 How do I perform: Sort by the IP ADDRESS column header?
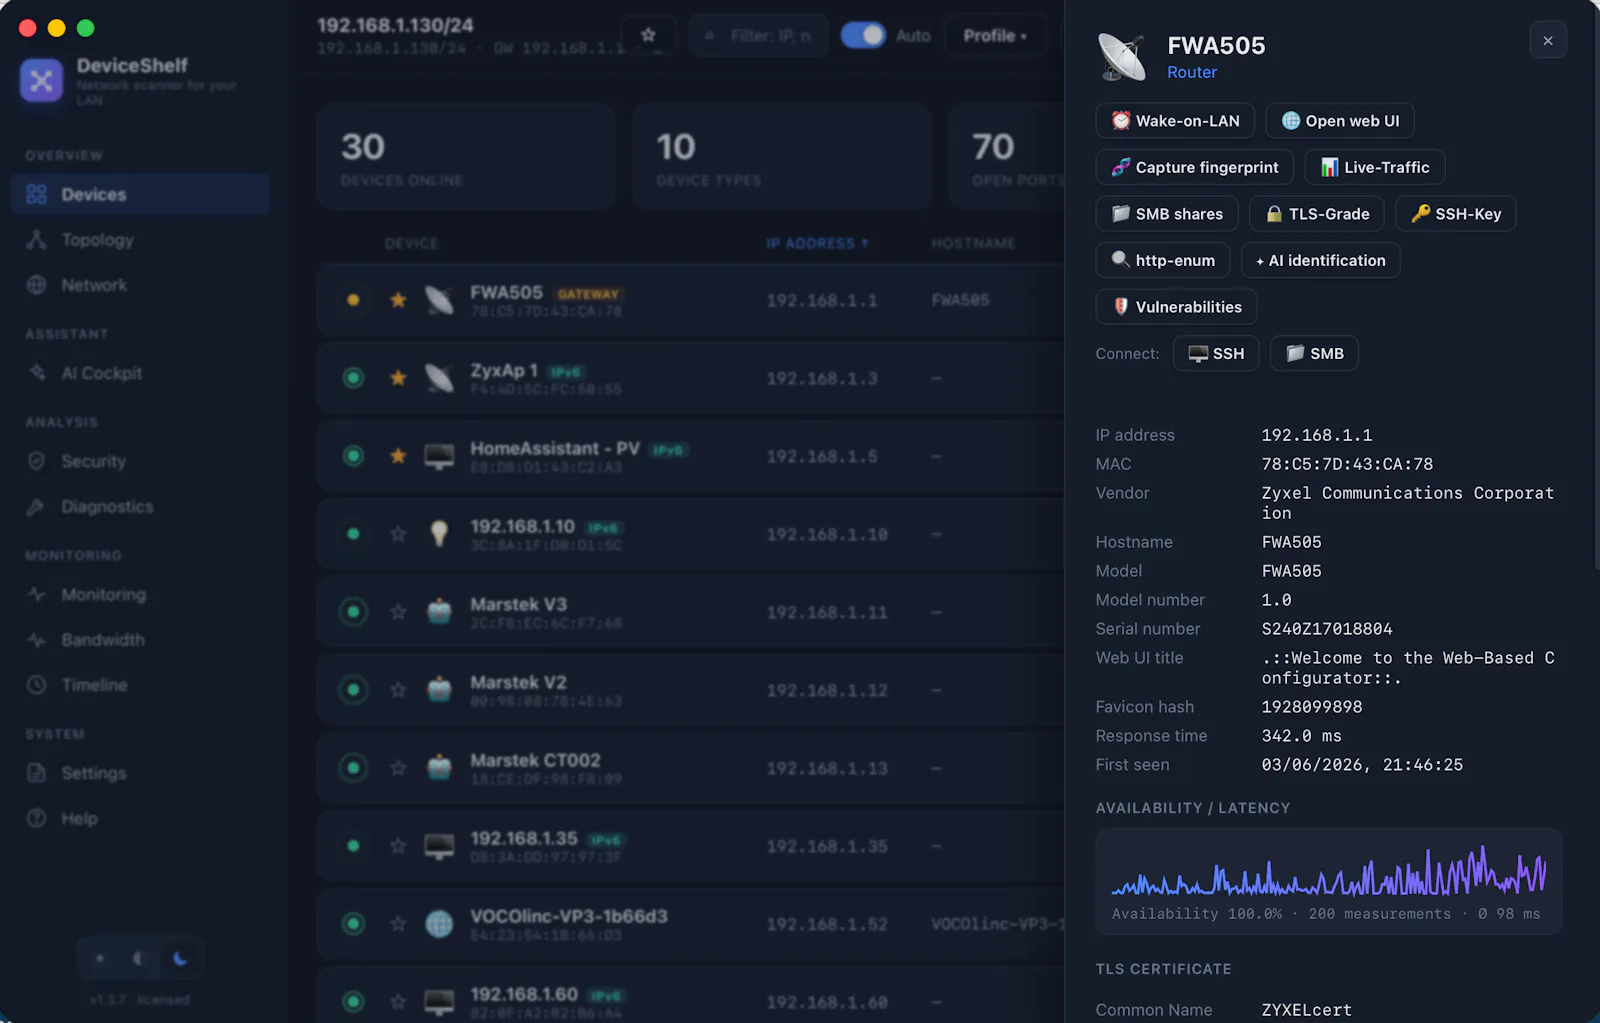817,243
